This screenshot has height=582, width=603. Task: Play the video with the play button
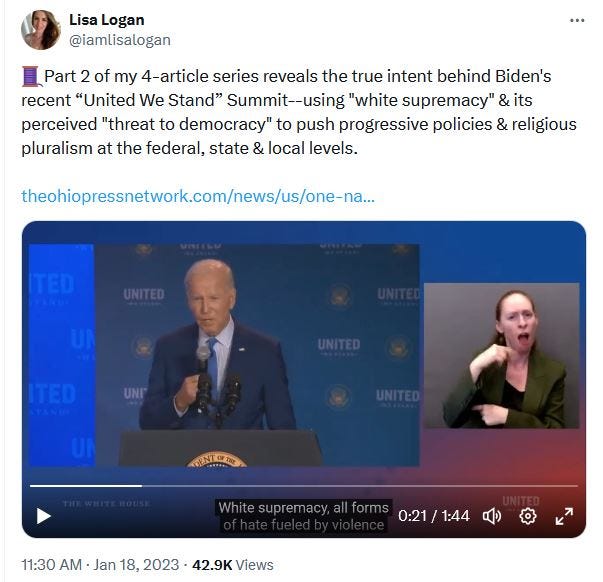43,516
